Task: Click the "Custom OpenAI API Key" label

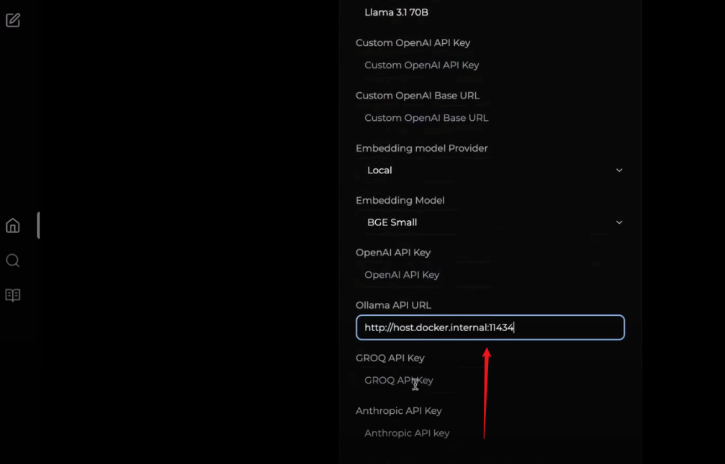Action: (x=412, y=43)
